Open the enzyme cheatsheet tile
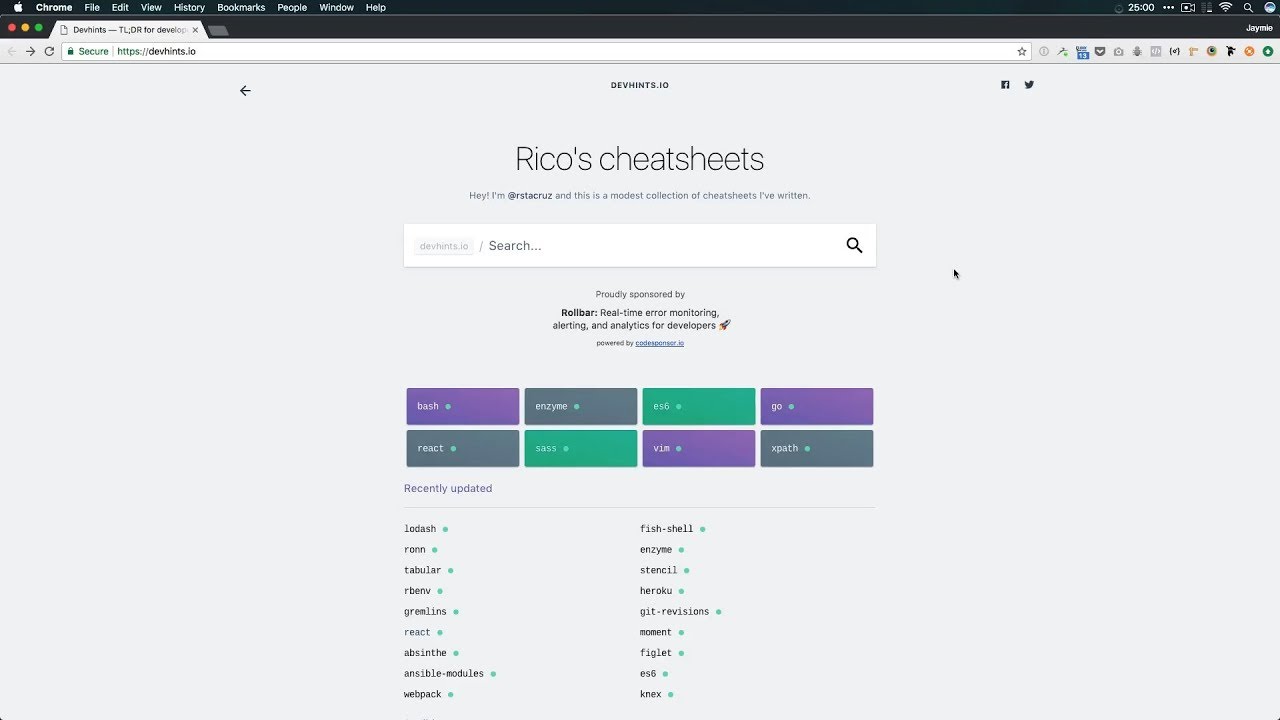The height and width of the screenshot is (720, 1280). [581, 406]
